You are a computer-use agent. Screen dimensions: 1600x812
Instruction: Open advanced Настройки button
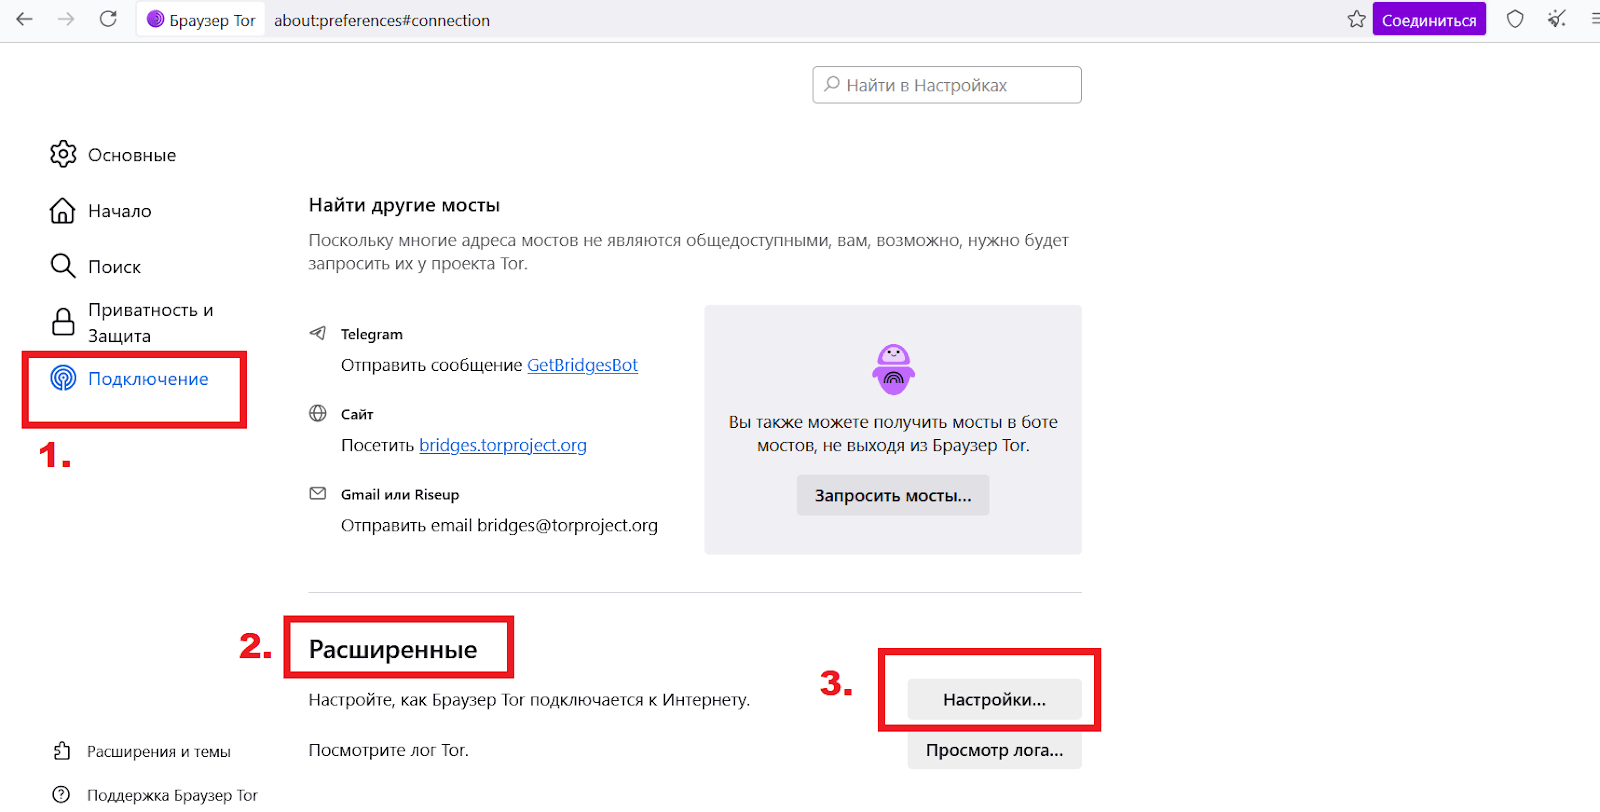click(x=995, y=699)
